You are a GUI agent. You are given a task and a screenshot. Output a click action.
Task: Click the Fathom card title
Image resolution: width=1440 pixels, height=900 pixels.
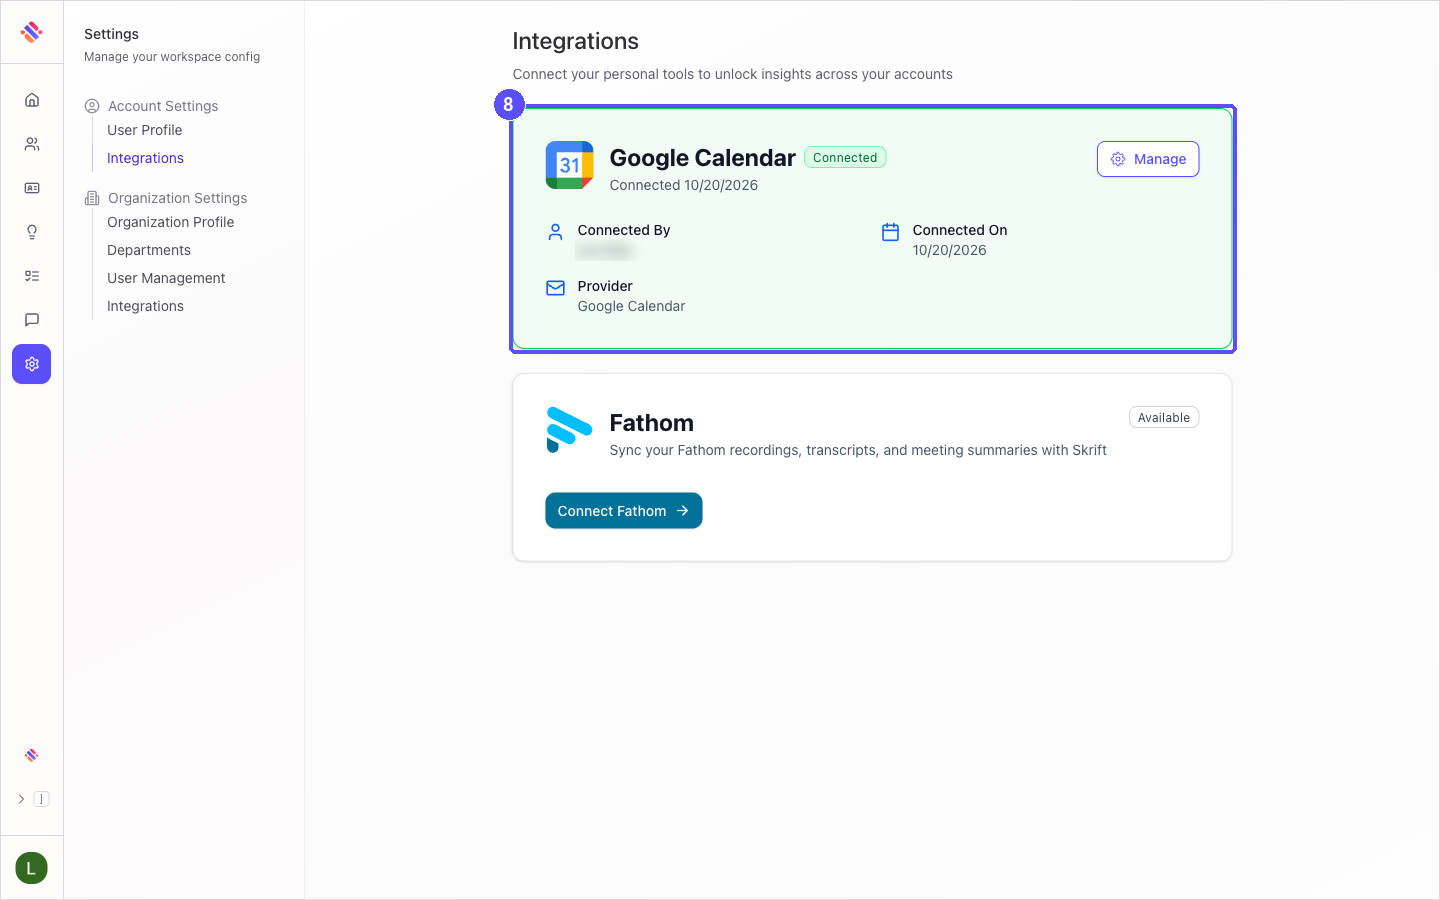click(x=652, y=423)
